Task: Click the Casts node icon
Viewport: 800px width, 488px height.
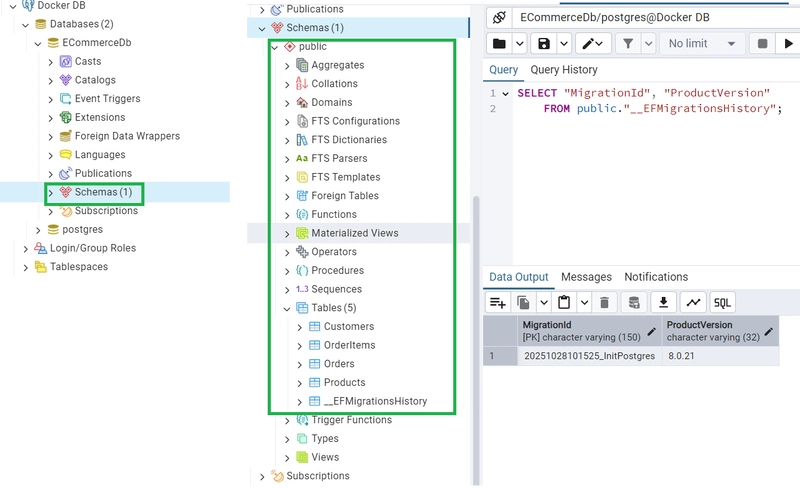Action: tap(66, 62)
